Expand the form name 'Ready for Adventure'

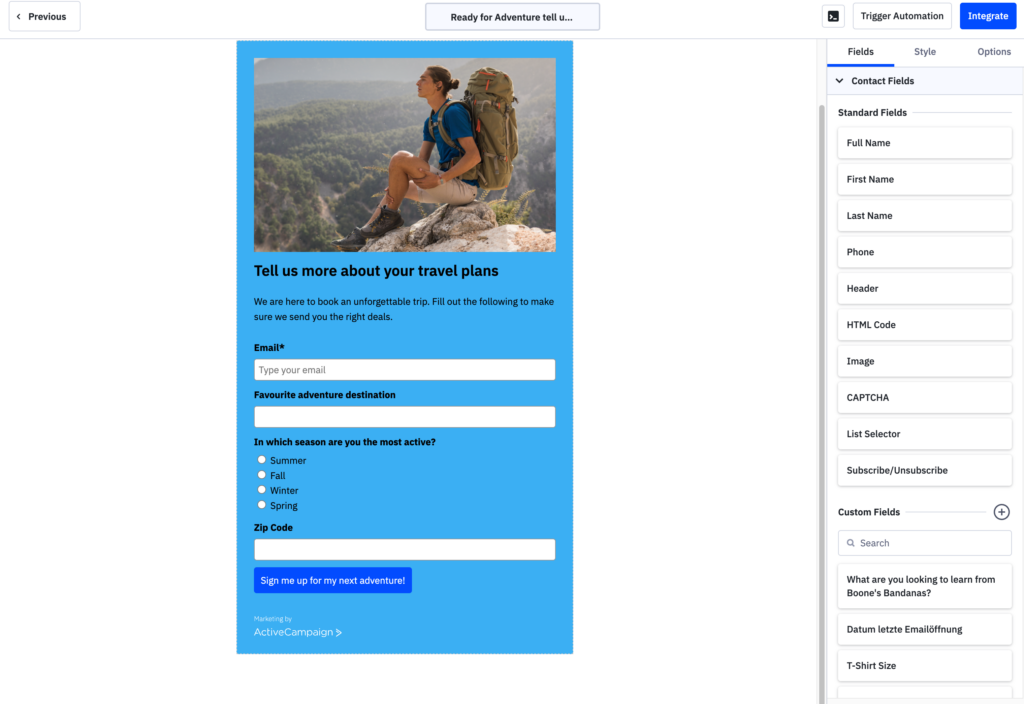click(512, 16)
